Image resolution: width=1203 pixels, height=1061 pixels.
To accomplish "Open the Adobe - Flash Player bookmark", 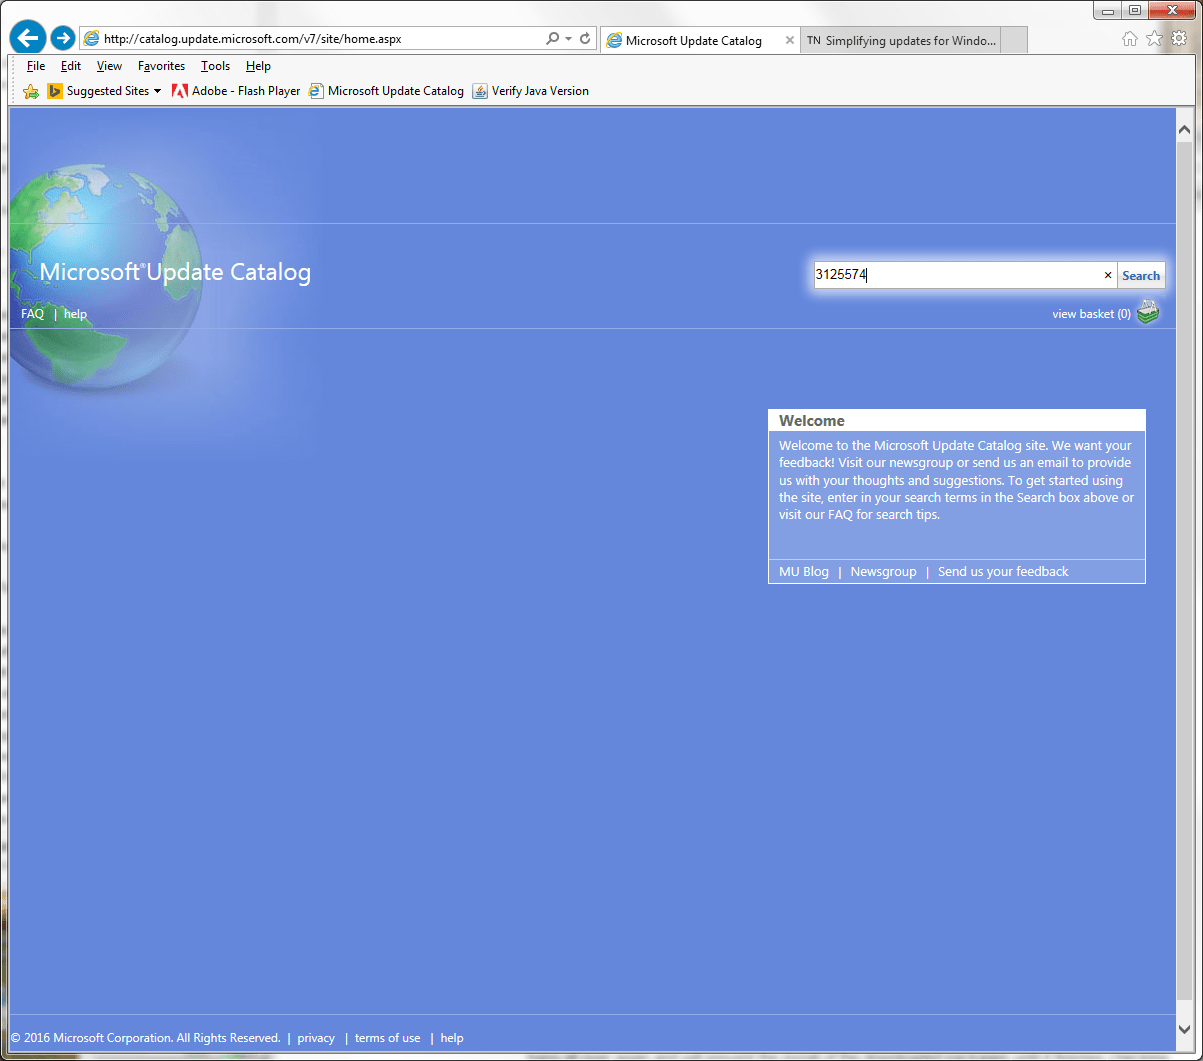I will [x=236, y=91].
